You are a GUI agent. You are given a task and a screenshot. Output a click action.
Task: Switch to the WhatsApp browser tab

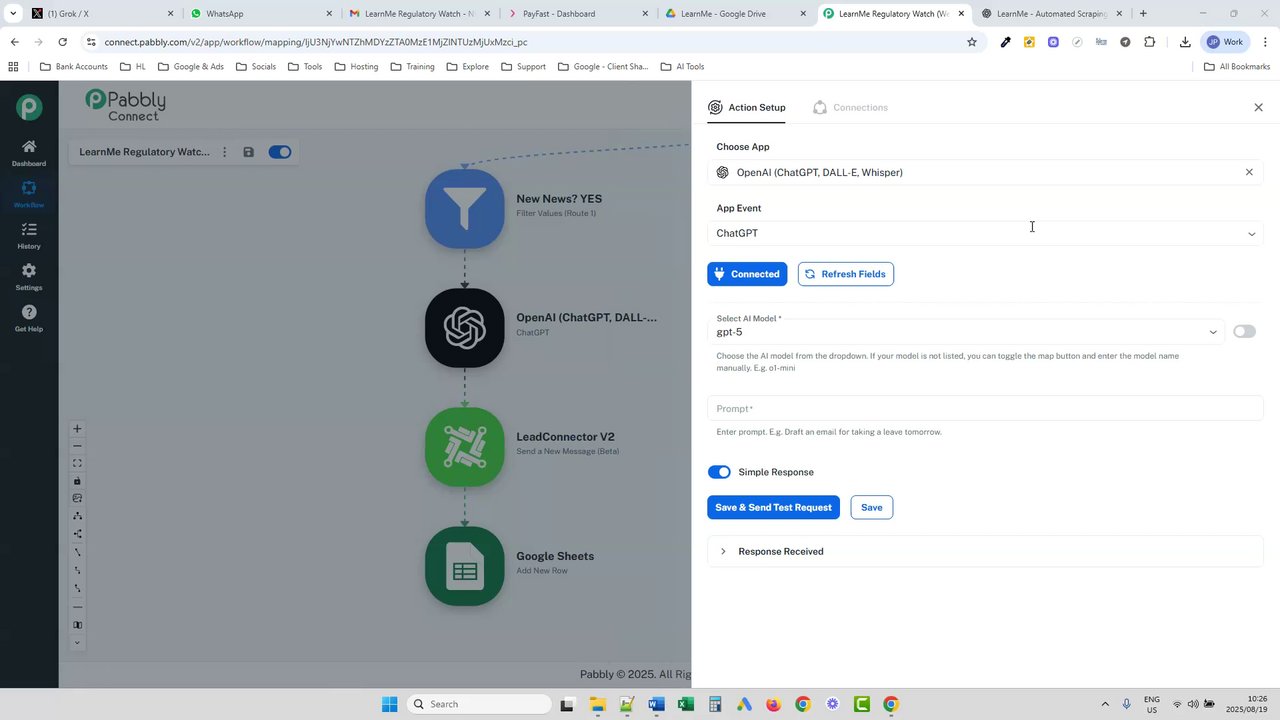[262, 14]
